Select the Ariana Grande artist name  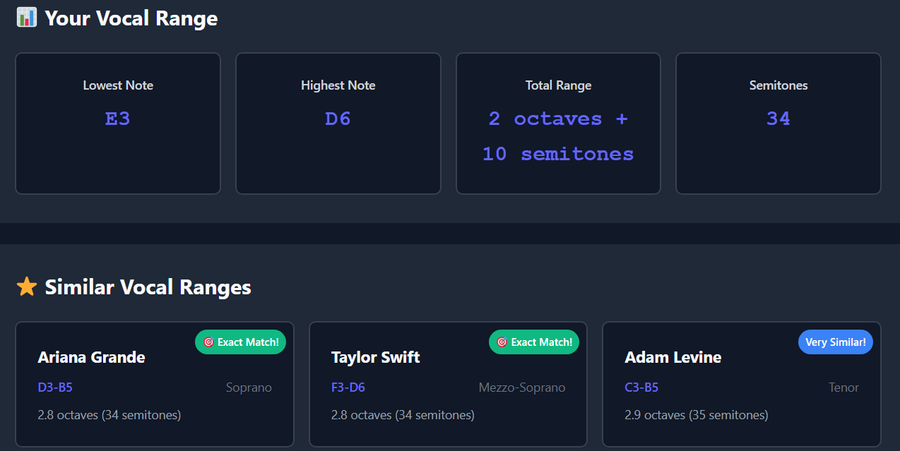click(91, 358)
